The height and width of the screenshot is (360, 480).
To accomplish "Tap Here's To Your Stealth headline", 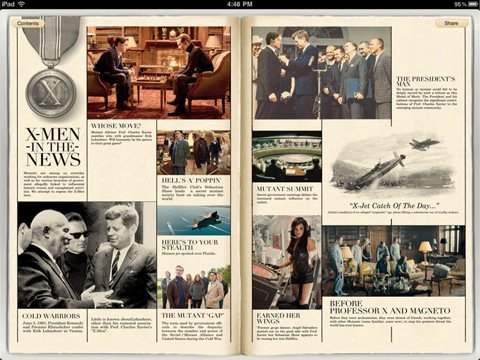I will point(190,245).
